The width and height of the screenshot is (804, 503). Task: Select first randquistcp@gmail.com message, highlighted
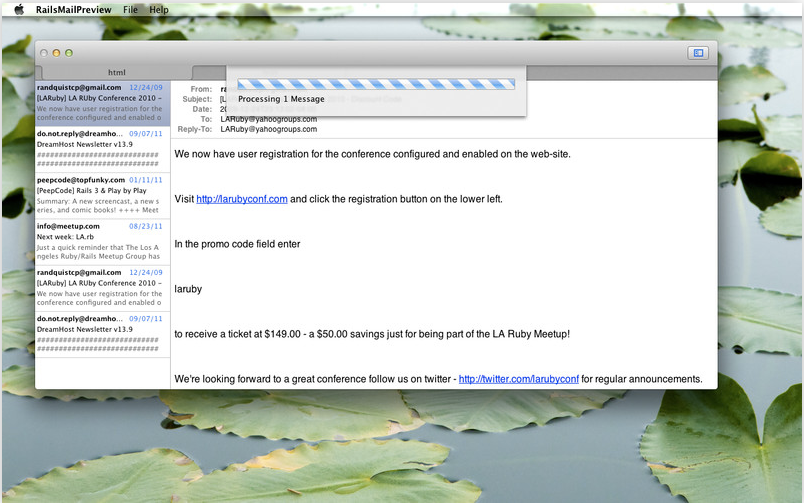[x=103, y=103]
